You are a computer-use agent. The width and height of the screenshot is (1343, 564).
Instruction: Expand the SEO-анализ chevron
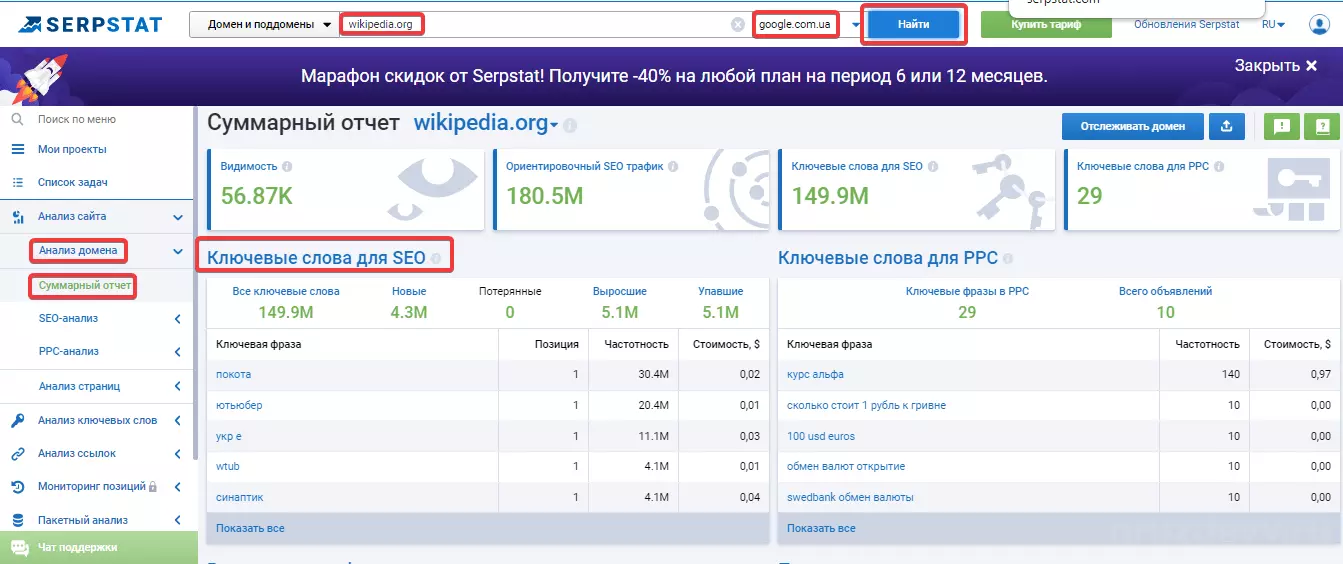(178, 319)
